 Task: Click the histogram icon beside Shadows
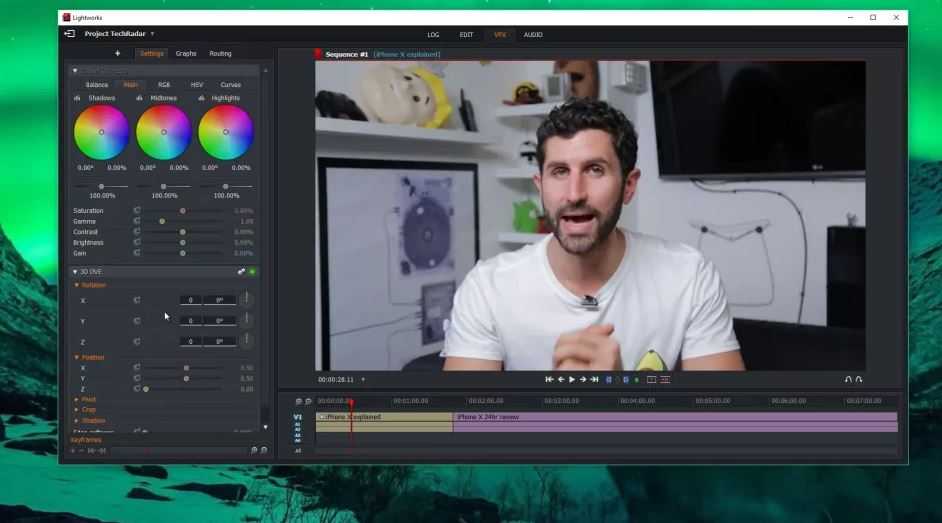click(x=77, y=98)
